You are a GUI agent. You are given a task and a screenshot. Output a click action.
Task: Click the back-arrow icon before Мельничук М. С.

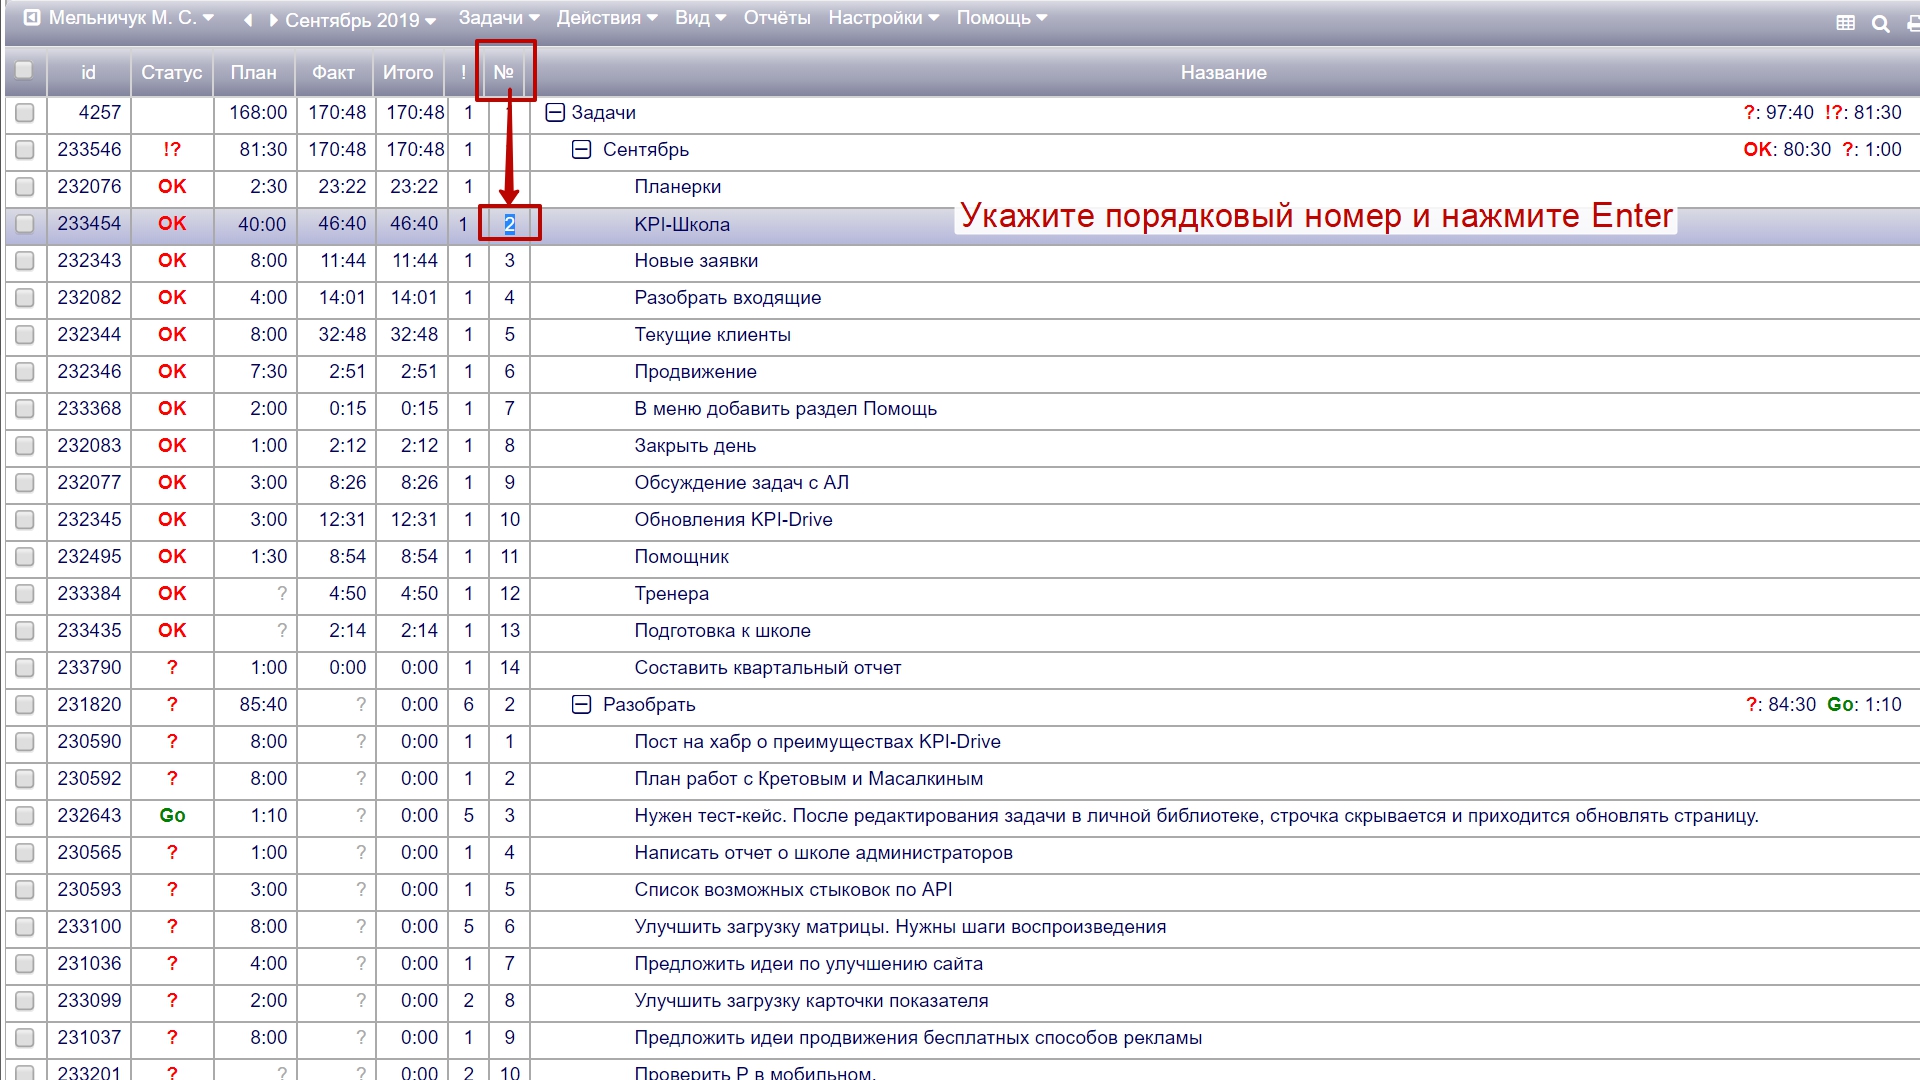click(x=32, y=18)
